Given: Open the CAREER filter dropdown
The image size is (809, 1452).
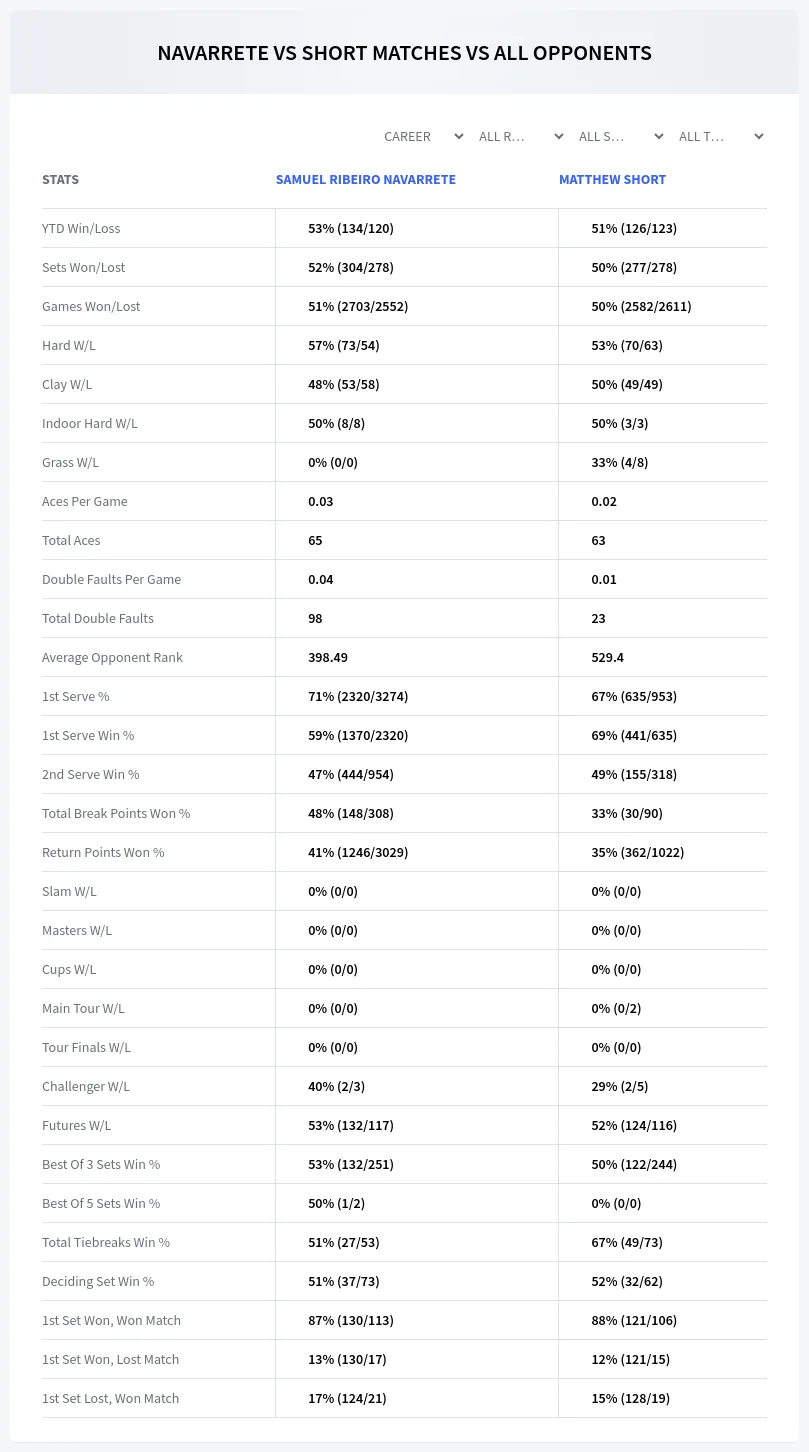Looking at the screenshot, I should coord(423,136).
